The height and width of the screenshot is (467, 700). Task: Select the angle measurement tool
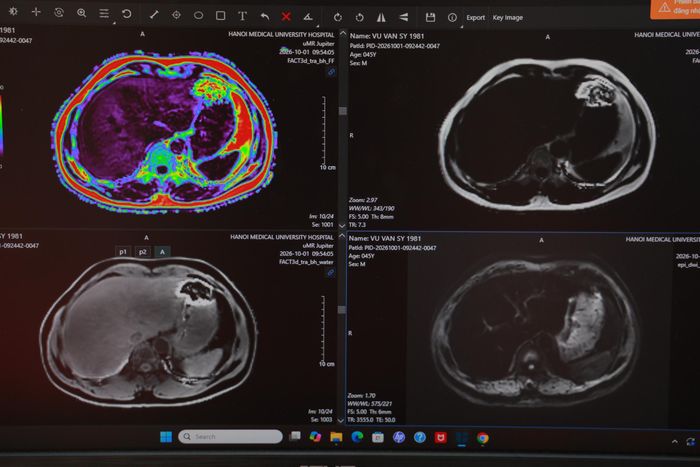[308, 17]
